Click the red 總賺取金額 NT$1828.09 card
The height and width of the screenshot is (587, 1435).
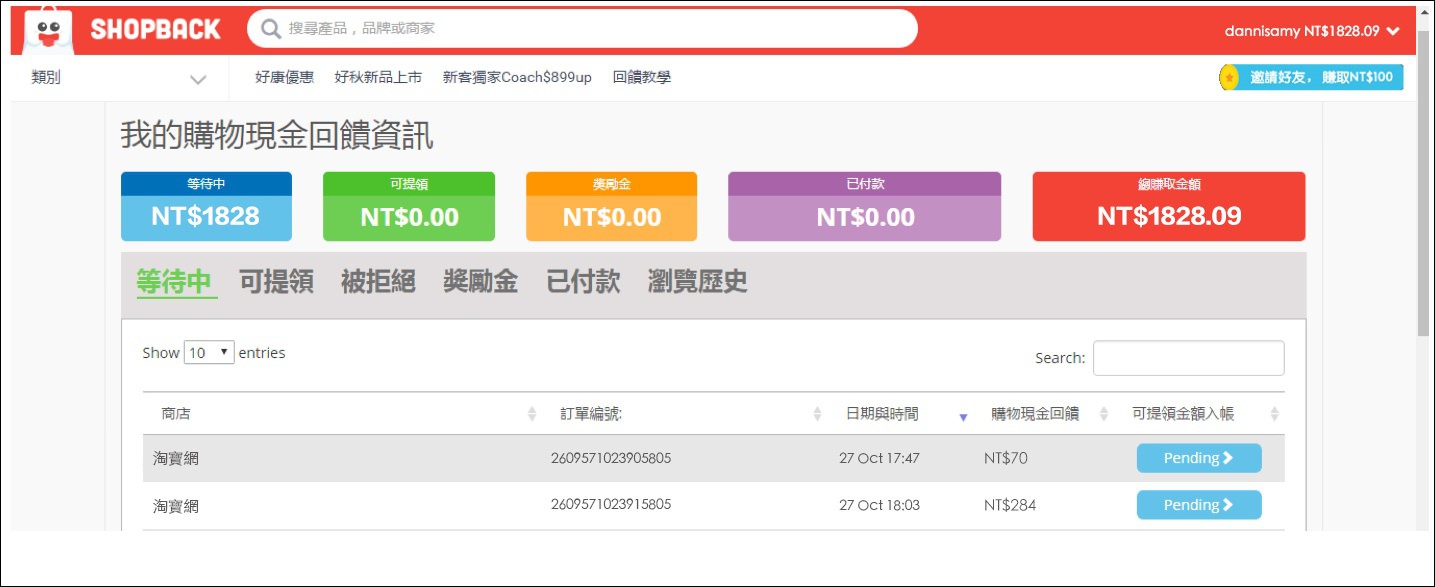(x=1168, y=206)
